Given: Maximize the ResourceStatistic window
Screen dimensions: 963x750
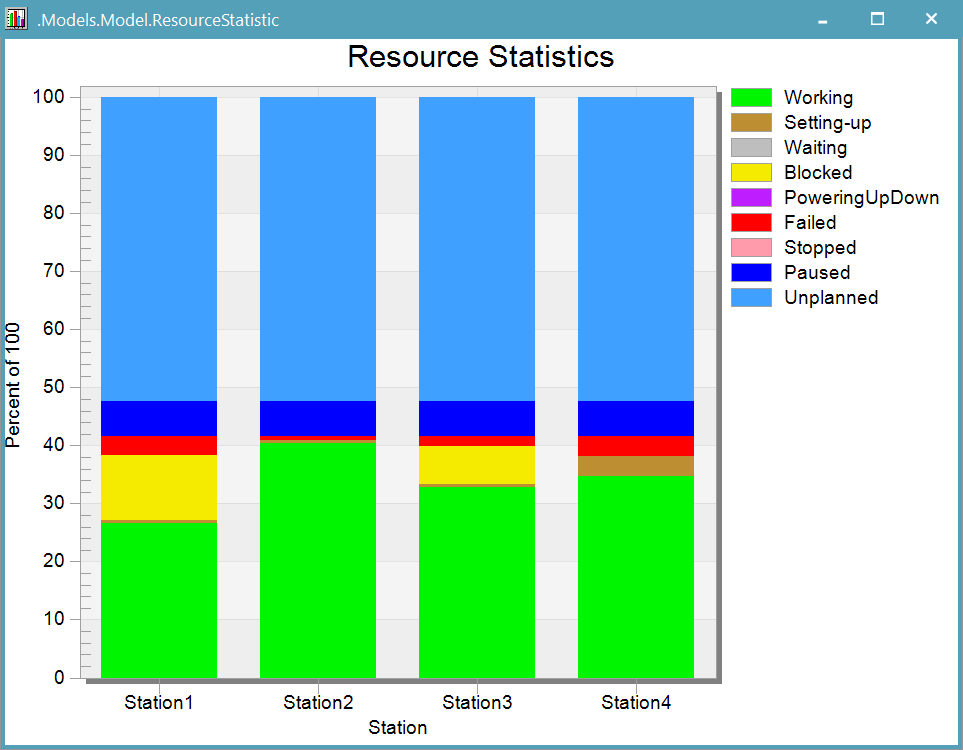Looking at the screenshot, I should click(877, 19).
